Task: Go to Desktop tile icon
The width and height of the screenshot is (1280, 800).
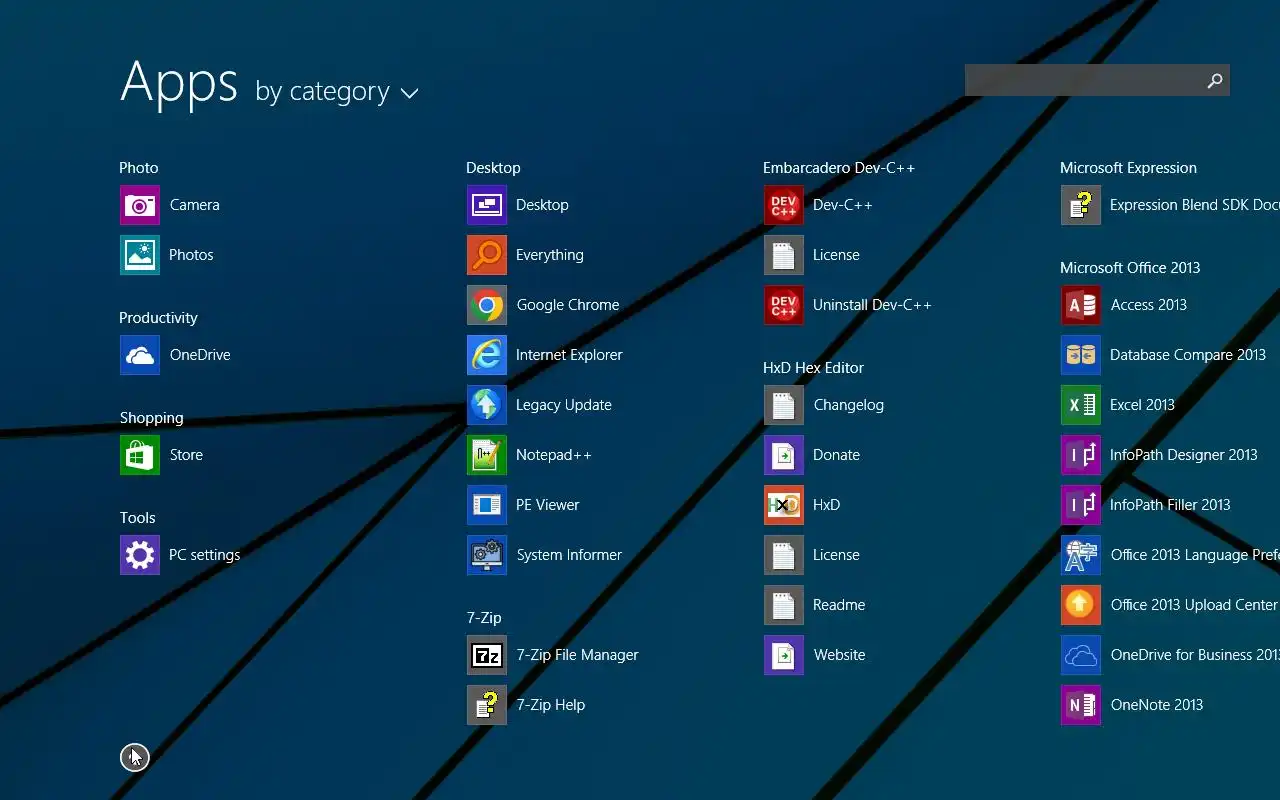Action: point(487,205)
